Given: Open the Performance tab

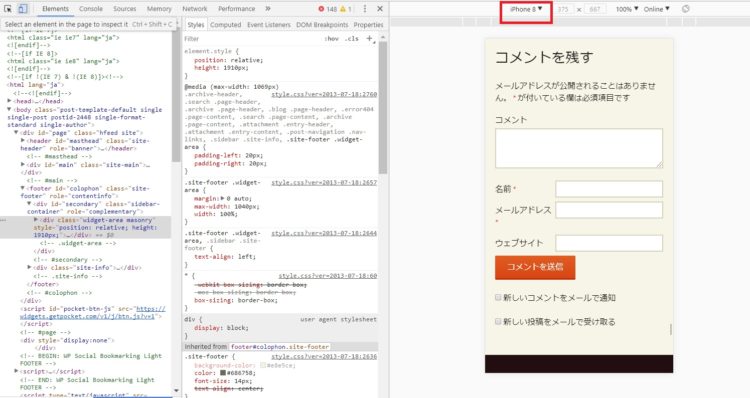Looking at the screenshot, I should click(236, 9).
